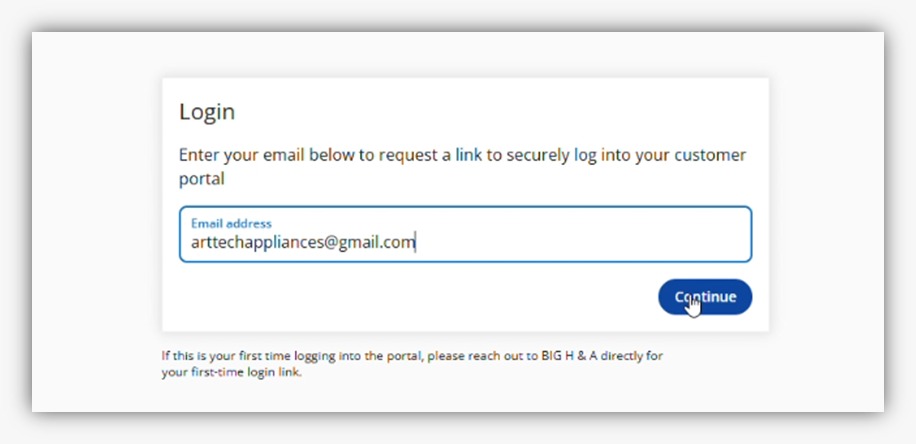The width and height of the screenshot is (916, 444).
Task: Click the small "Email address" field label
Action: click(231, 223)
